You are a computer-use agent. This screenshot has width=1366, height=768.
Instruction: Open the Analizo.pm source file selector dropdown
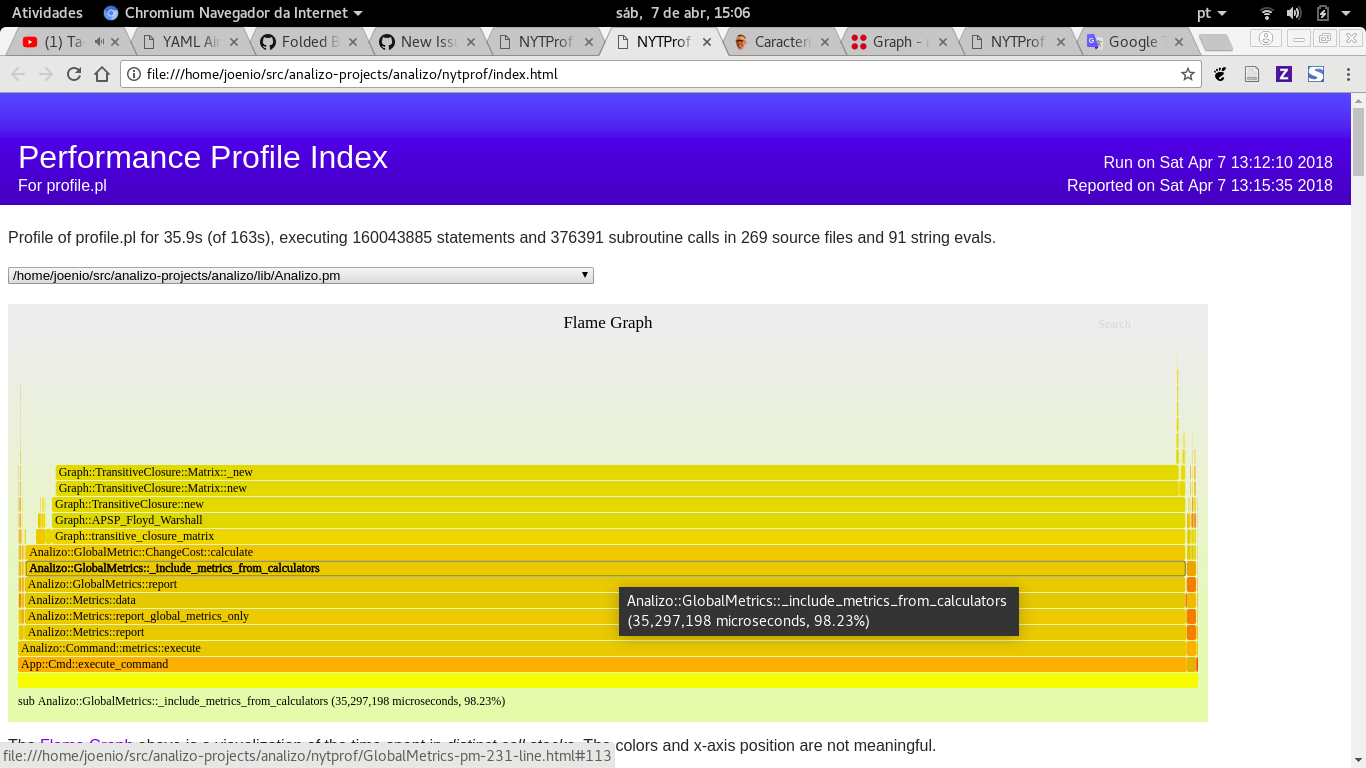(300, 275)
